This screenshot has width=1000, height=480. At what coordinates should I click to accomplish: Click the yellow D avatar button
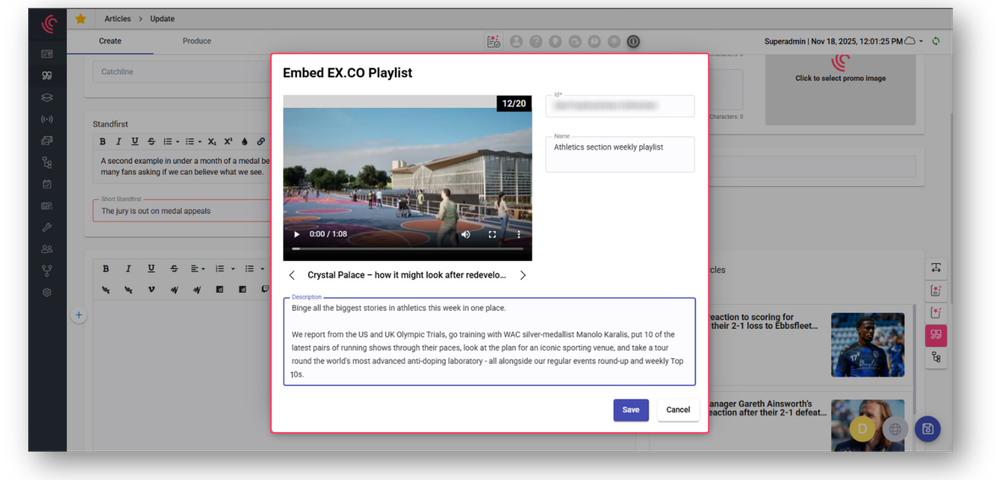point(862,429)
